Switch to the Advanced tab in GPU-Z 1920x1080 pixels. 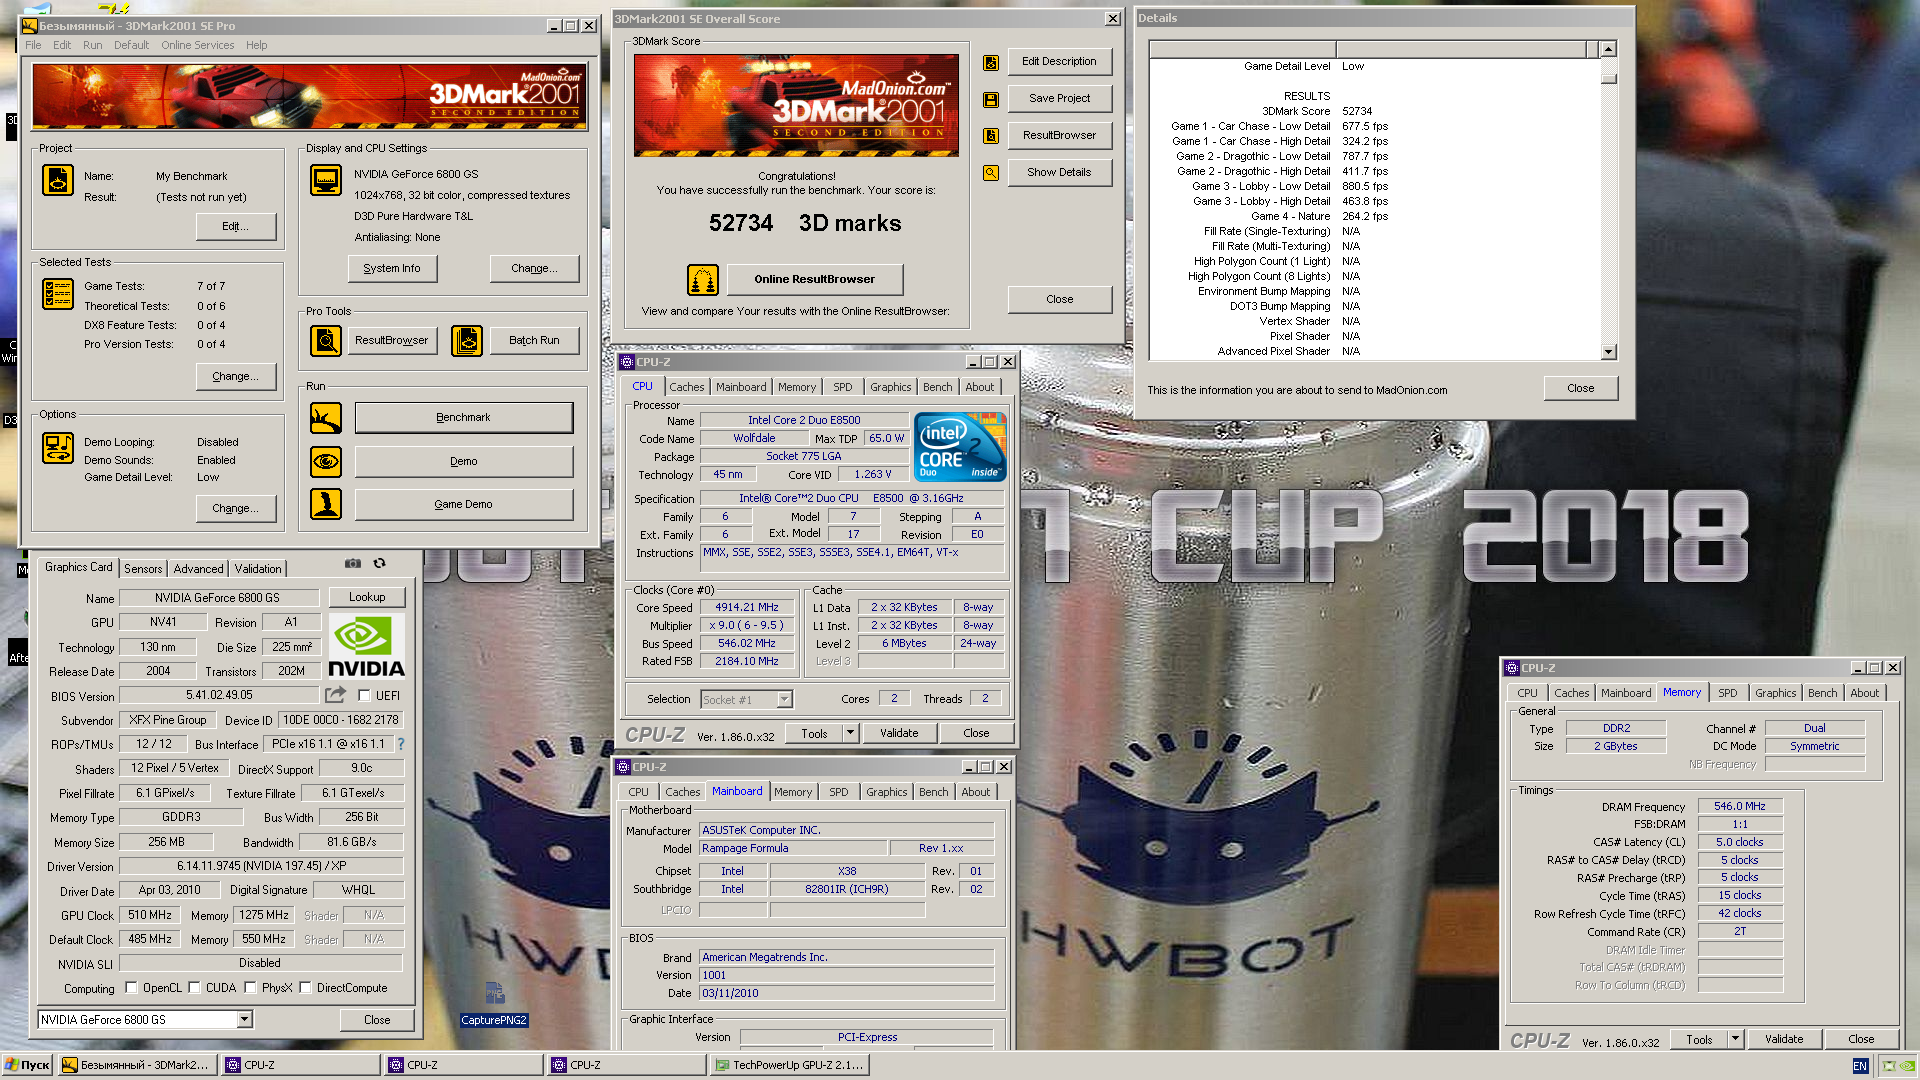(198, 569)
